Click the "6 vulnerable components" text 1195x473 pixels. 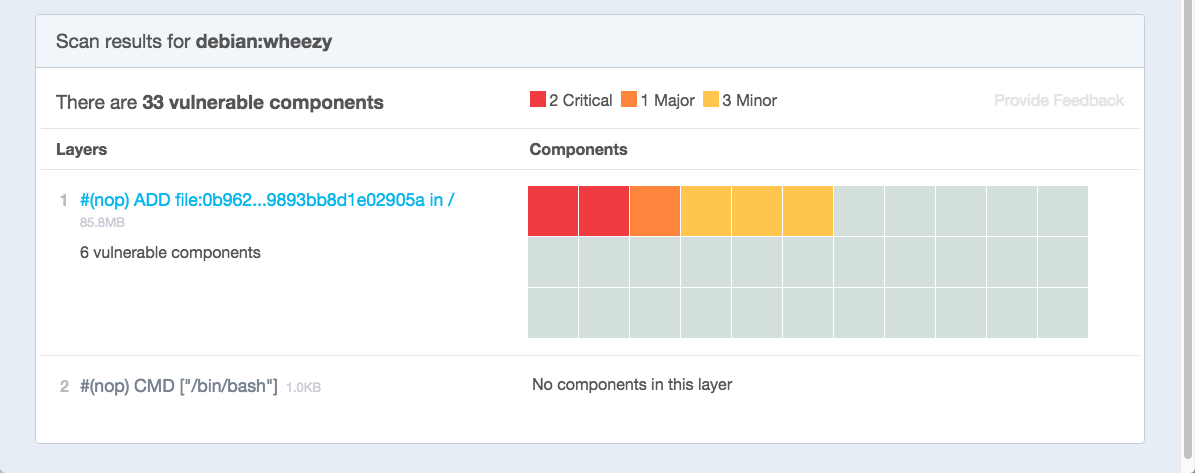(170, 252)
